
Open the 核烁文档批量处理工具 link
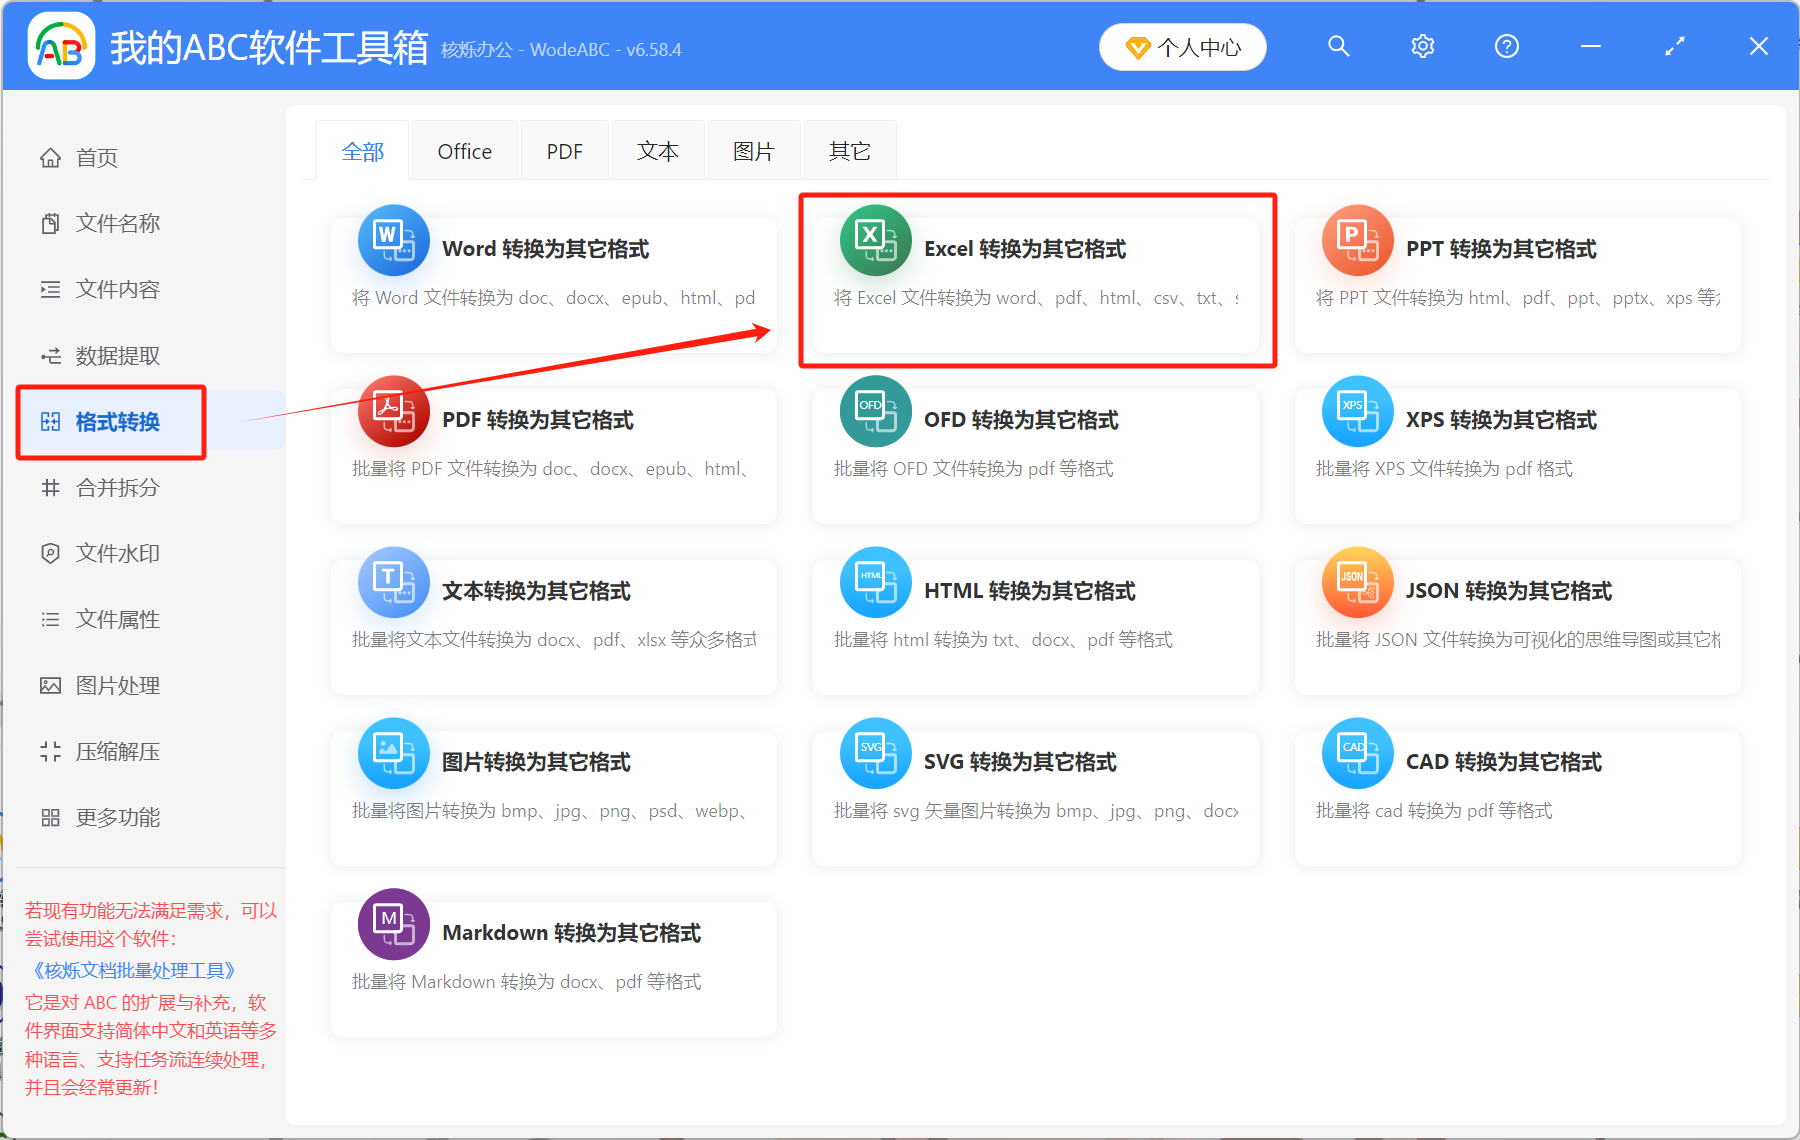click(131, 970)
